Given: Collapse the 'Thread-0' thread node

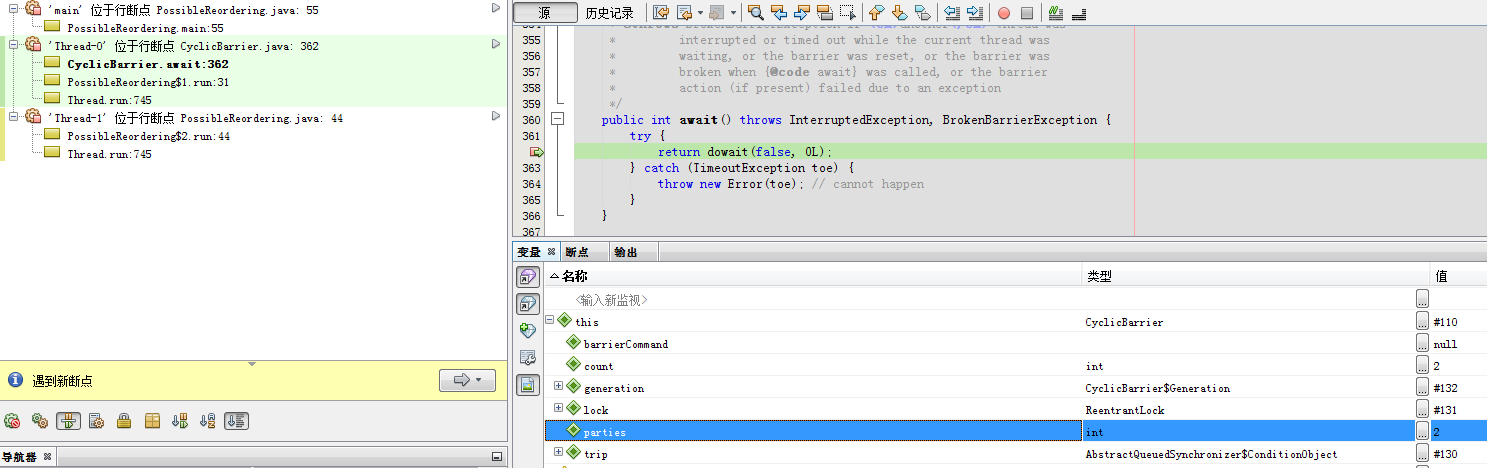Looking at the screenshot, I should tap(14, 44).
